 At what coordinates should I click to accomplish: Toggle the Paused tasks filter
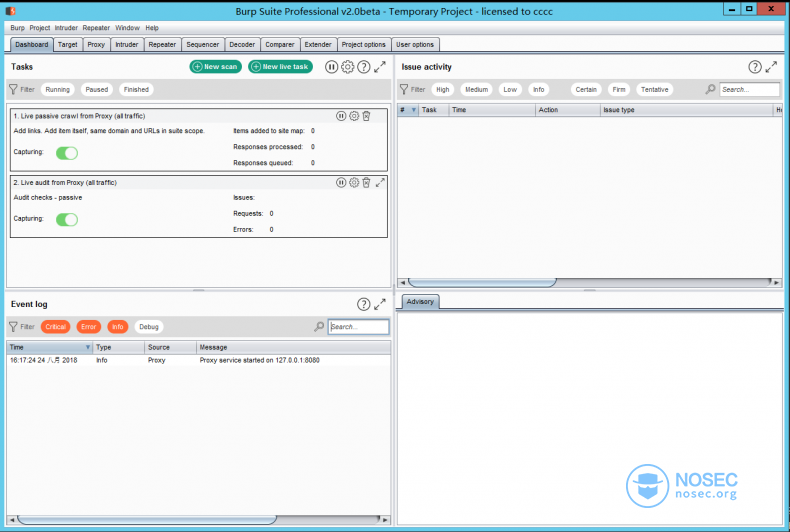[97, 89]
